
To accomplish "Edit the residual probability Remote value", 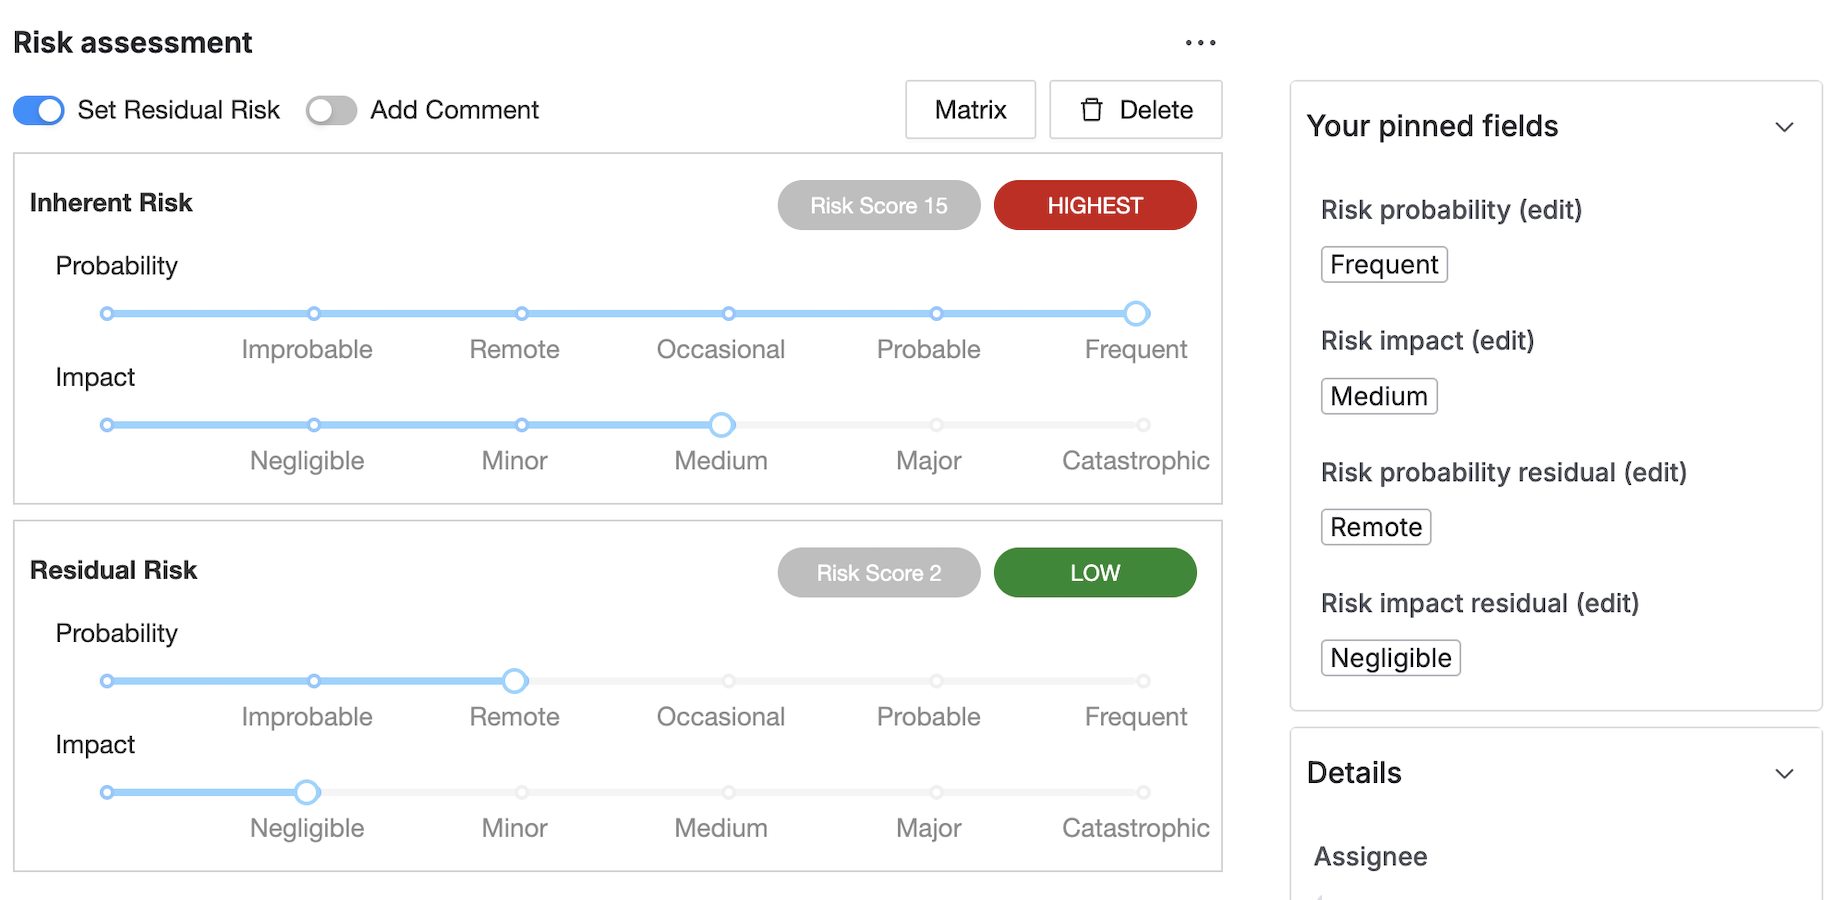I will tap(1375, 527).
